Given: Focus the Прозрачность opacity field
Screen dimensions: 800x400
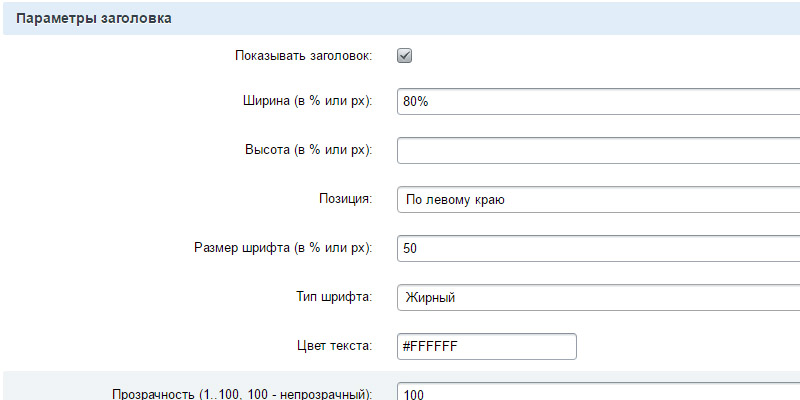Looking at the screenshot, I should coord(598,393).
